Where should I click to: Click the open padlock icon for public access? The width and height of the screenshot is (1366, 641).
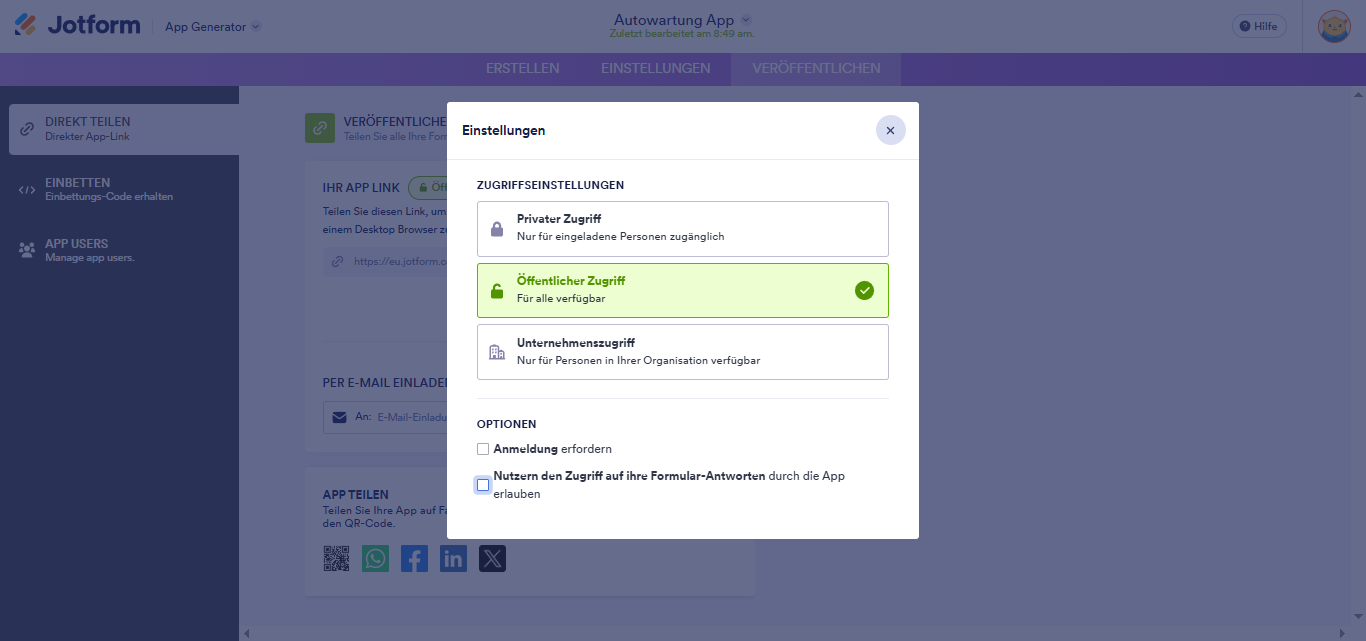tap(497, 291)
